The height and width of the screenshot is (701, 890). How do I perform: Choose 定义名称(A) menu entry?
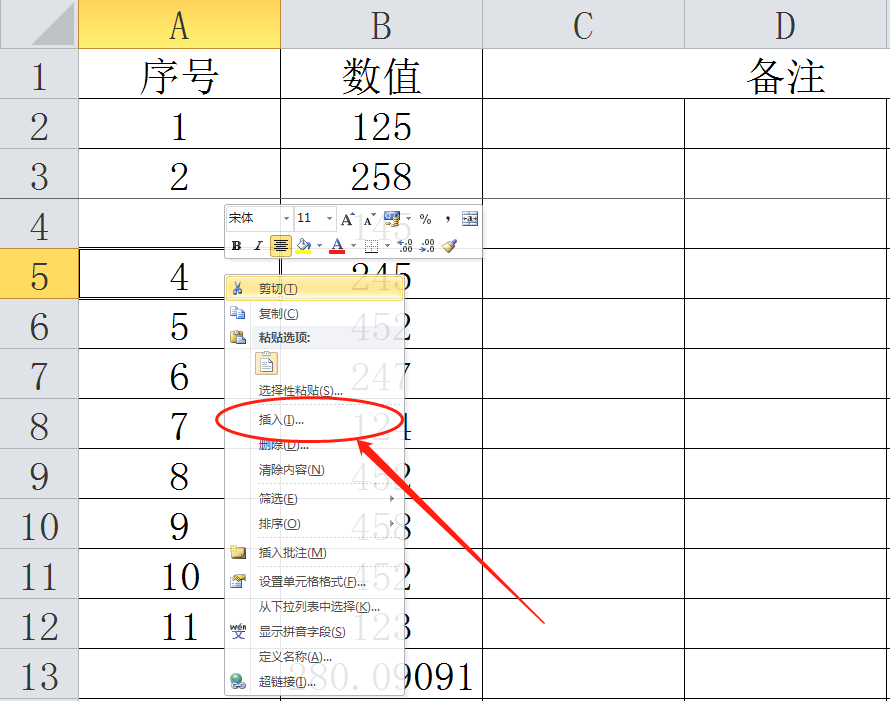click(315, 657)
